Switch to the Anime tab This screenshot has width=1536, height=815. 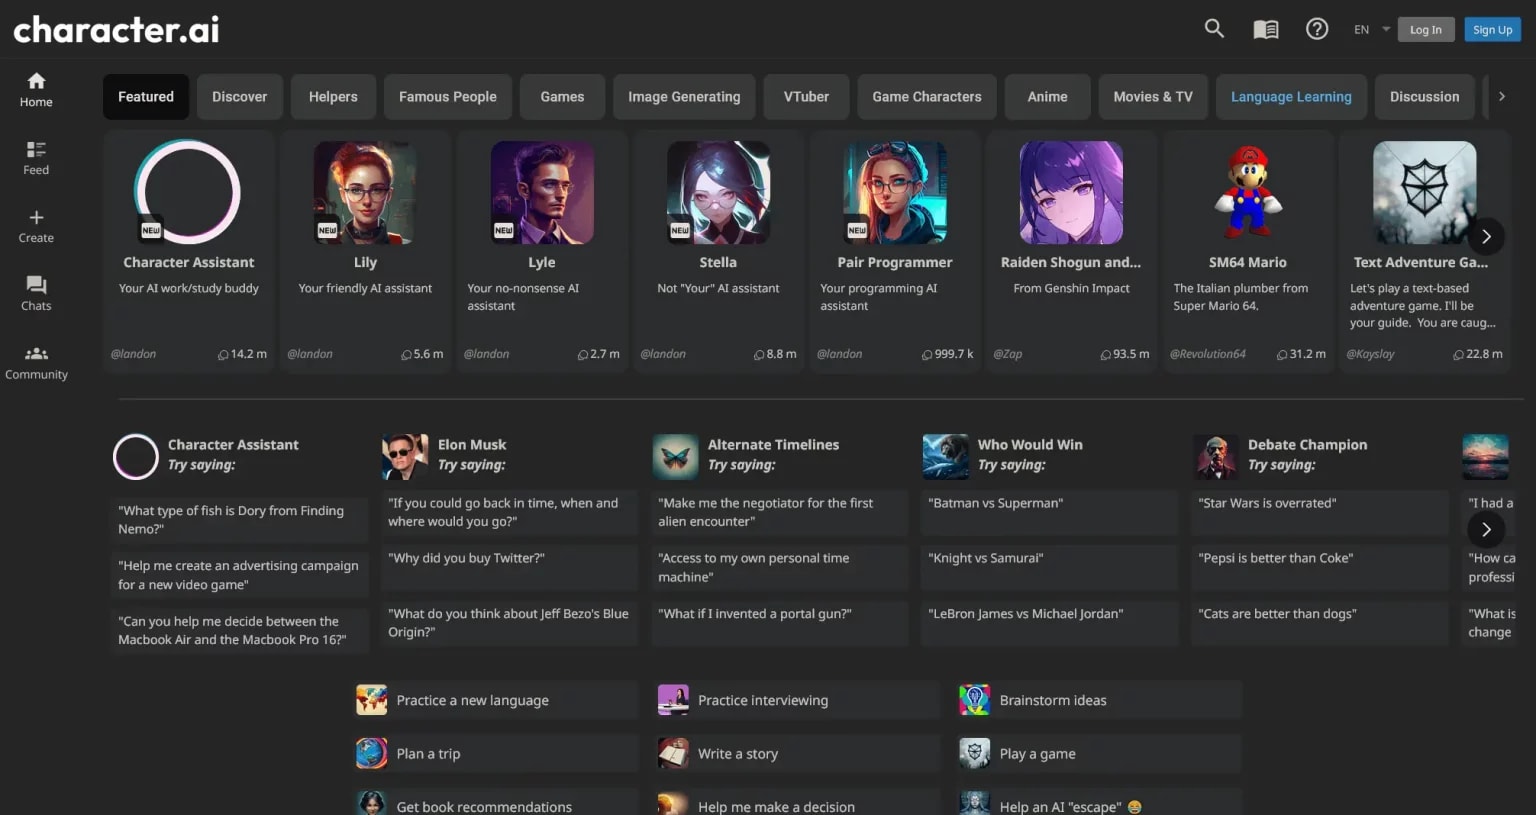pyautogui.click(x=1047, y=97)
